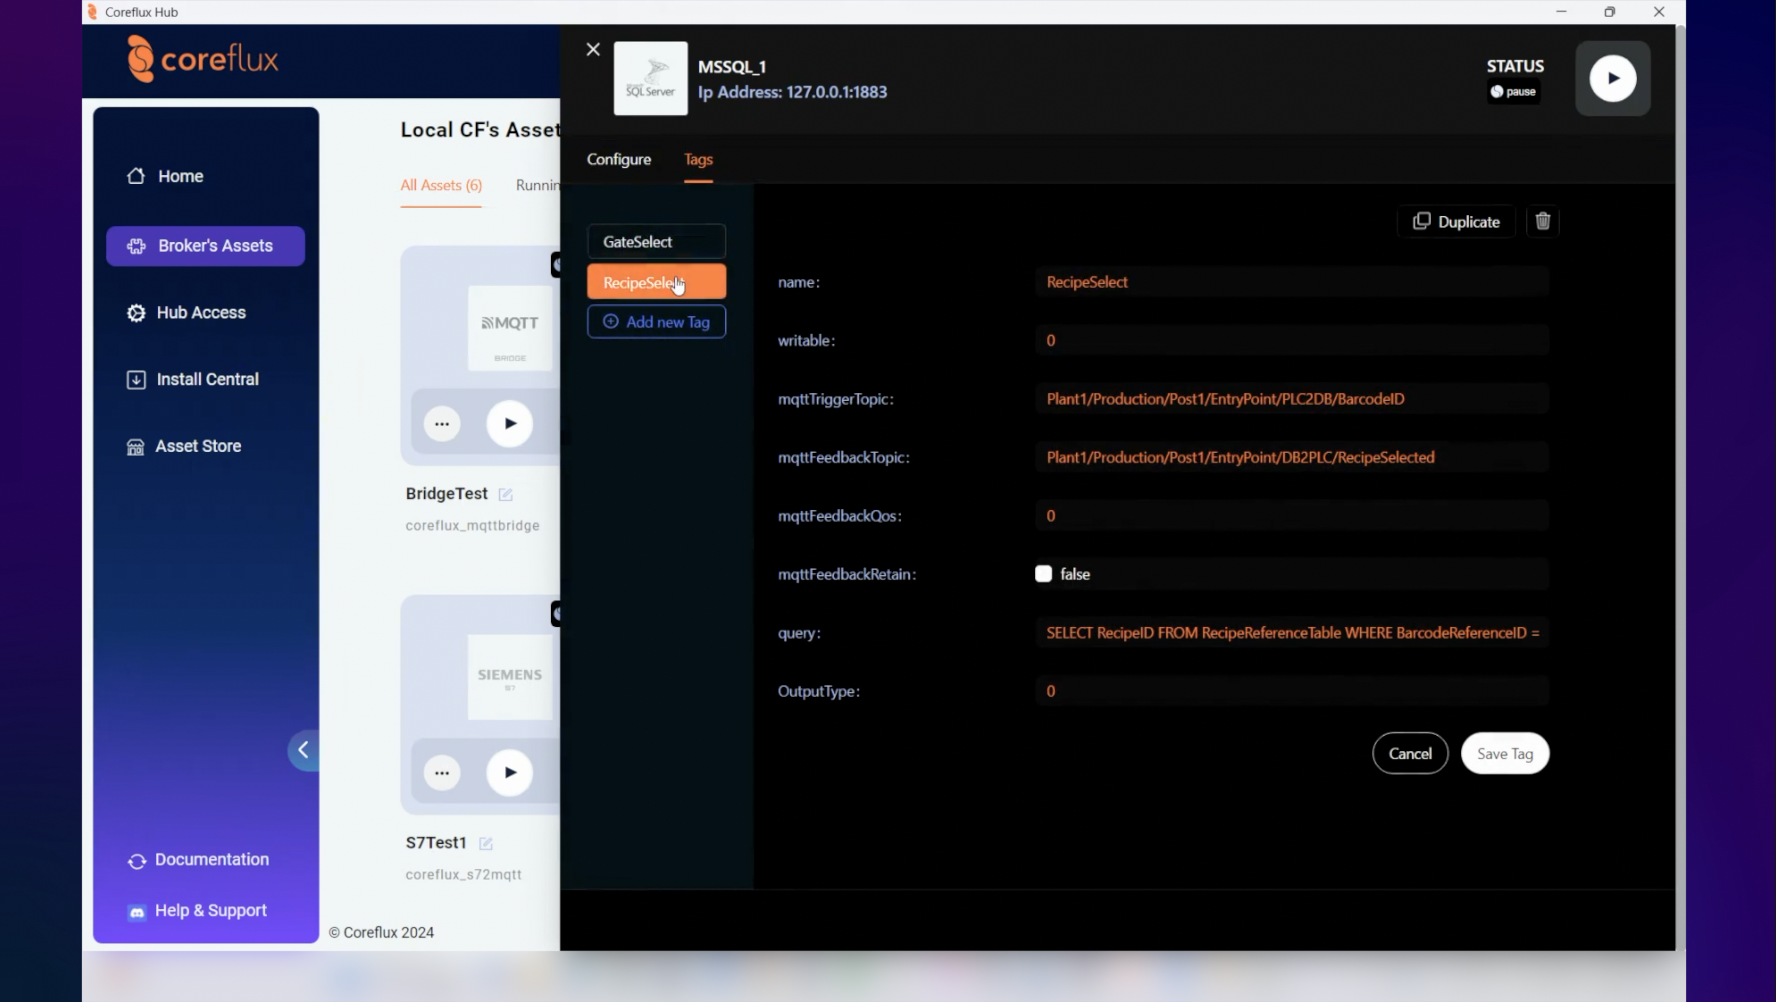Open Asset Store from the sidebar
This screenshot has height=1002, width=1776.
(198, 447)
